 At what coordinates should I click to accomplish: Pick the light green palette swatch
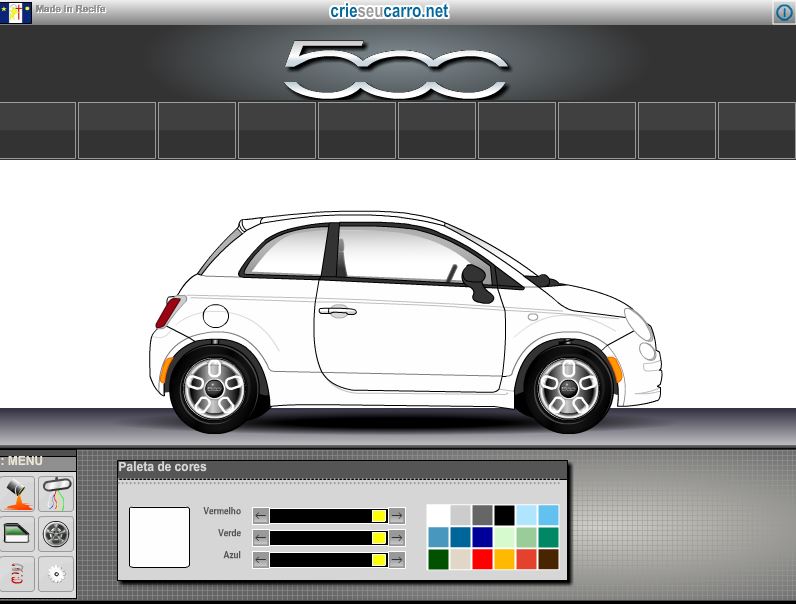[526, 538]
